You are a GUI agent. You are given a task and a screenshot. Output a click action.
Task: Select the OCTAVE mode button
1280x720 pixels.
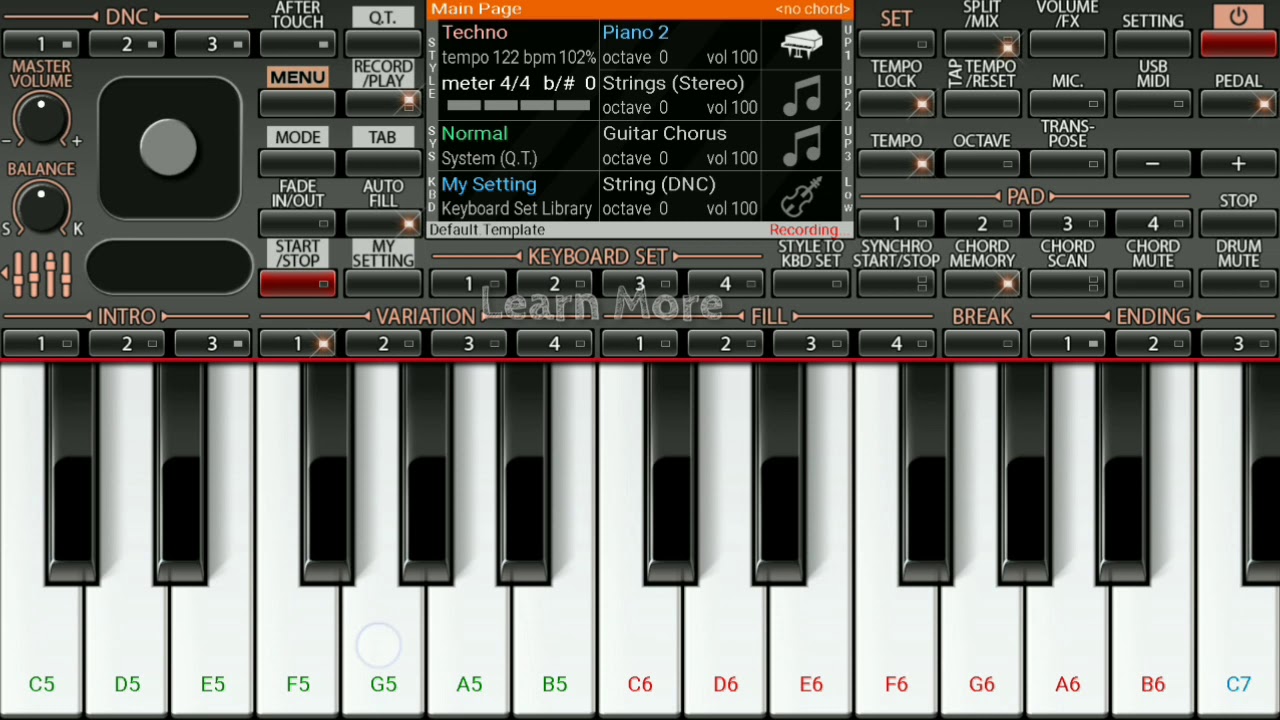pos(982,162)
